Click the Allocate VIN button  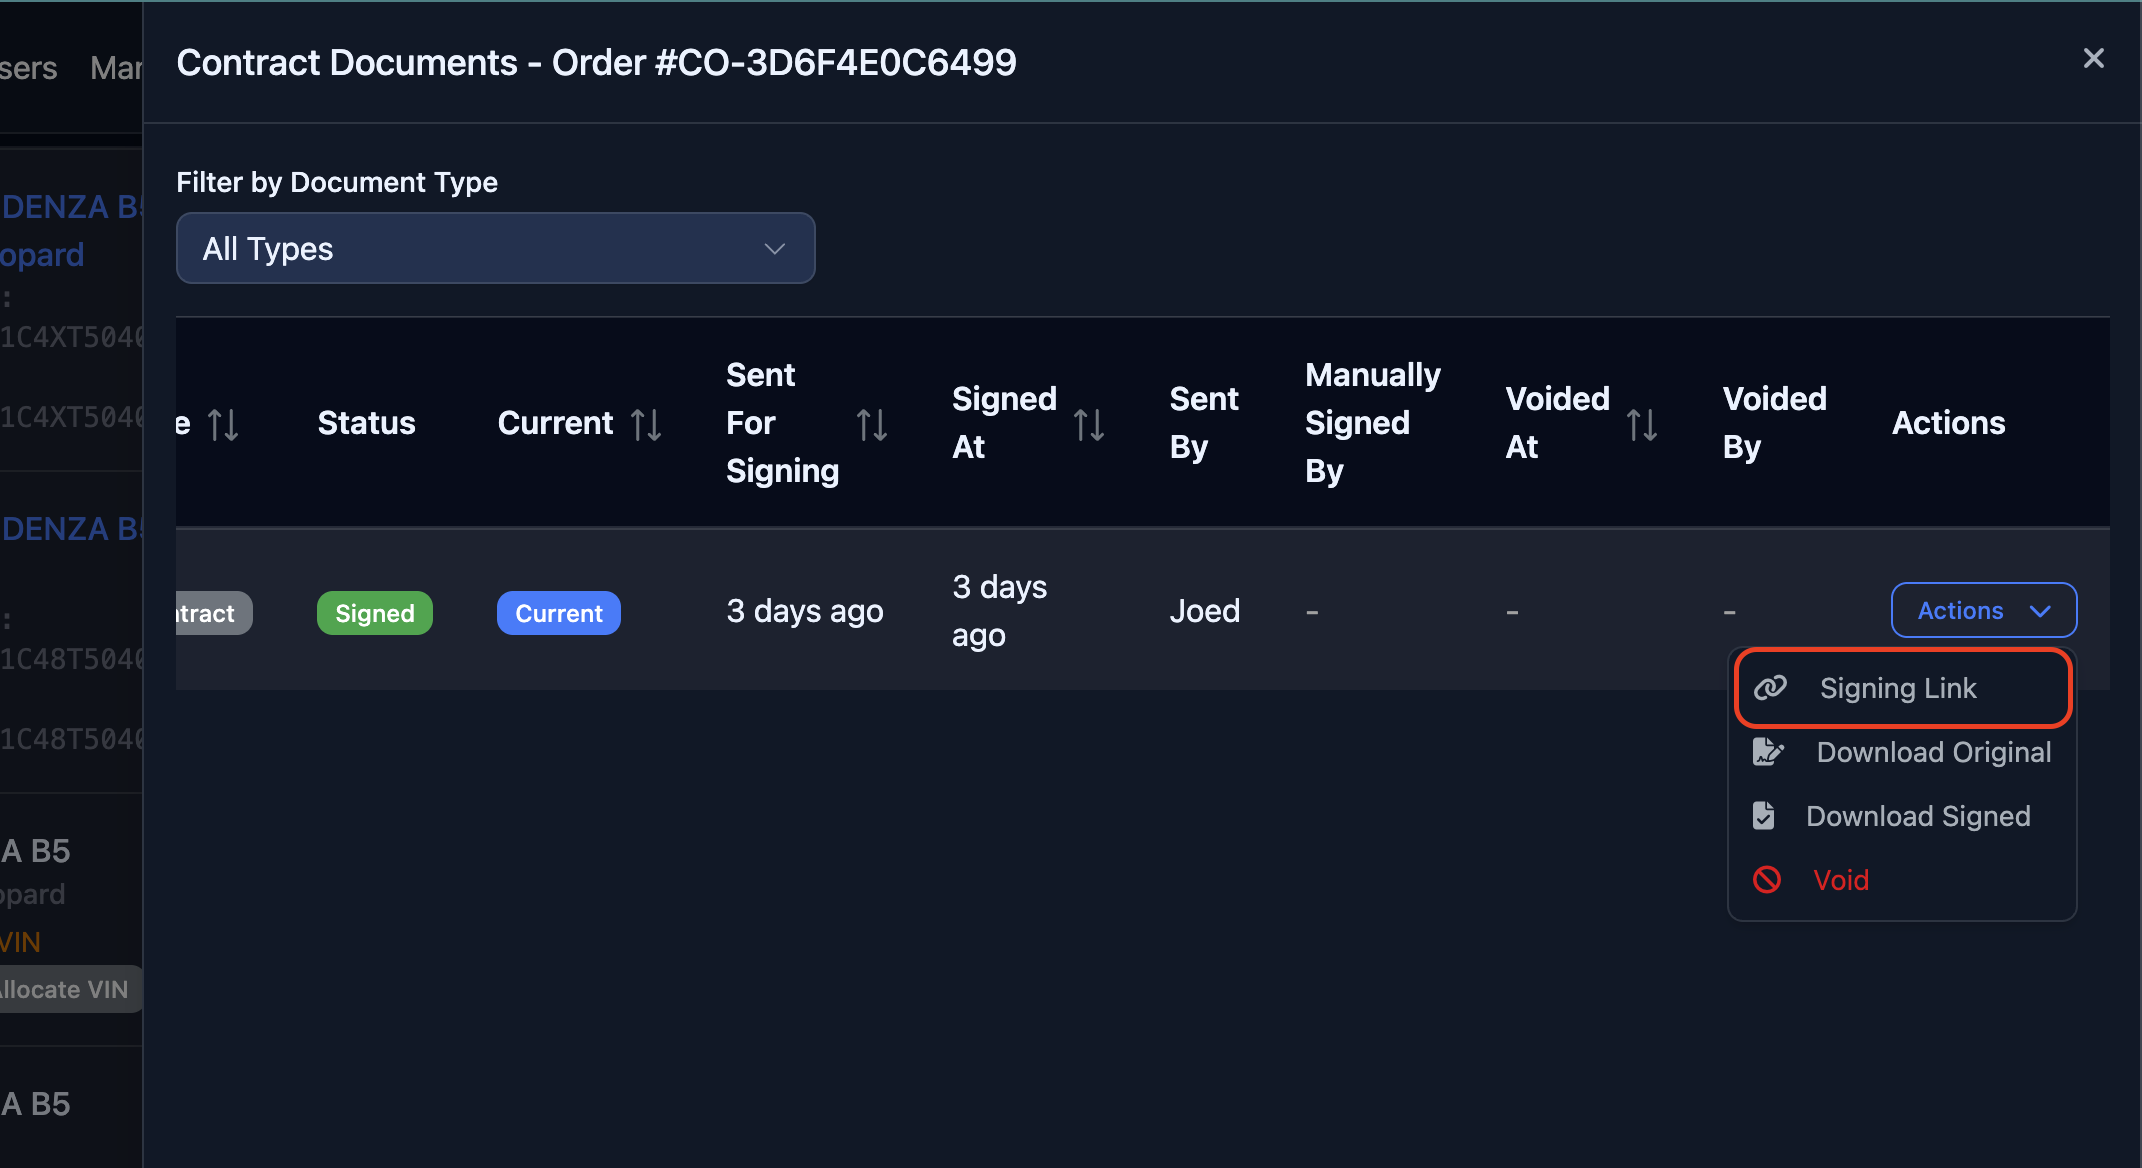click(x=66, y=989)
